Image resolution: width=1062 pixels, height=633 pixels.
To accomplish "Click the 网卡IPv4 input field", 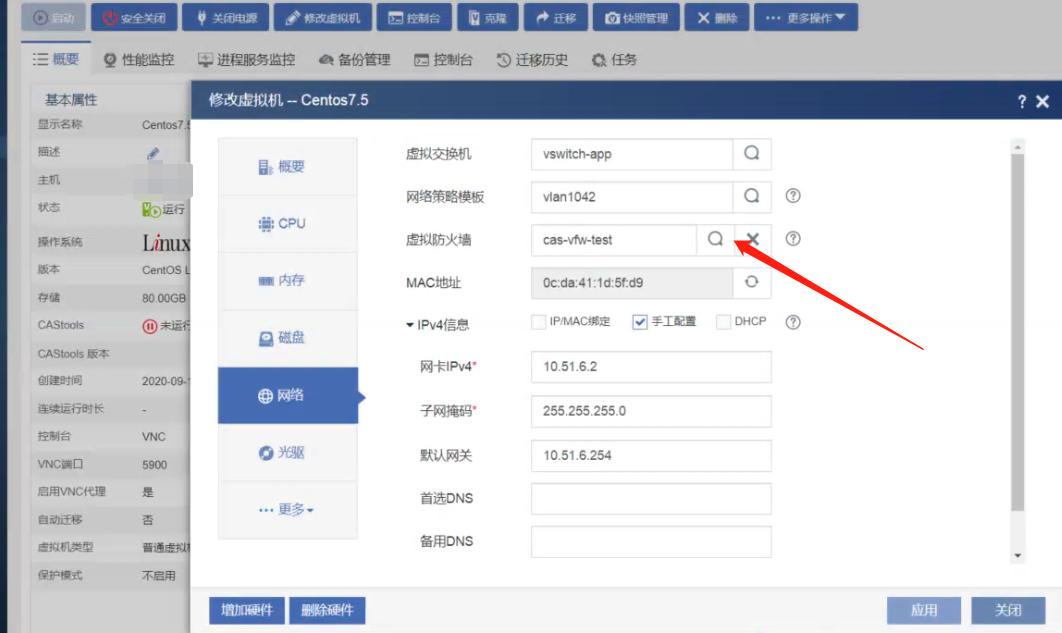I will (x=651, y=367).
